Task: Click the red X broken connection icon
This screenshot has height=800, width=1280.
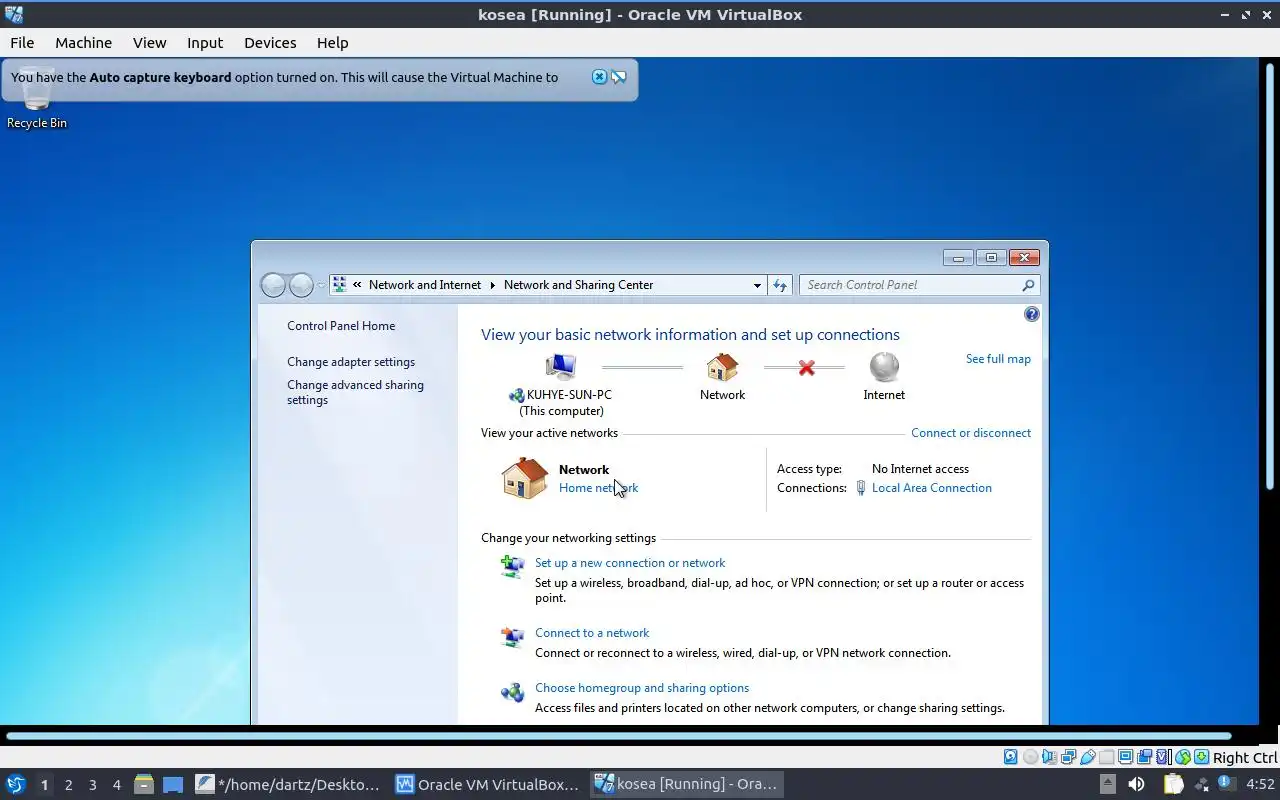Action: 807,368
